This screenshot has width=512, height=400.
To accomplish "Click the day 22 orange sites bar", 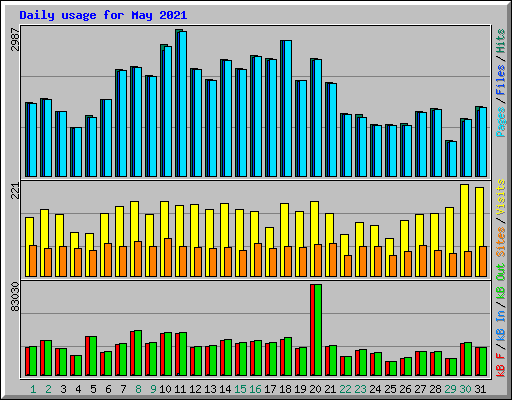I will point(348,266).
